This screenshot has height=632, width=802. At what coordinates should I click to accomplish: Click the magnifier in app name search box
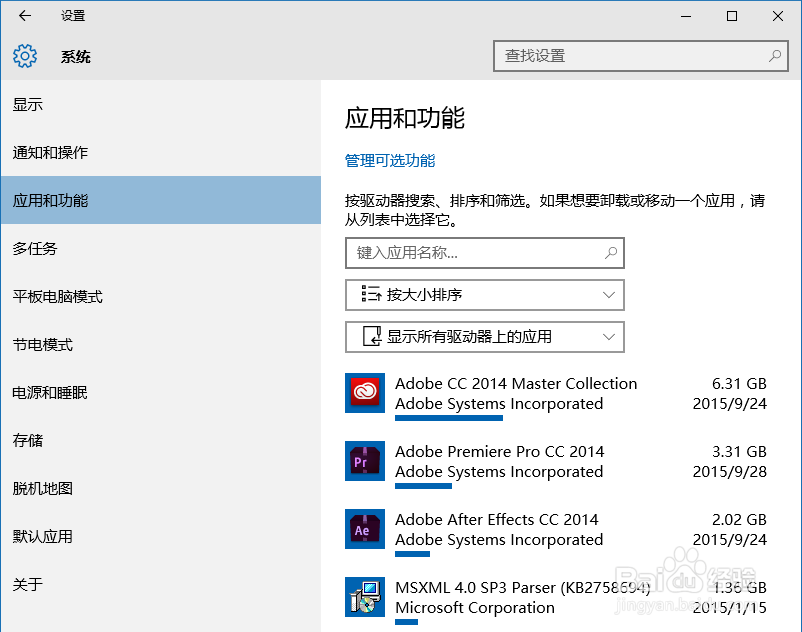[611, 253]
